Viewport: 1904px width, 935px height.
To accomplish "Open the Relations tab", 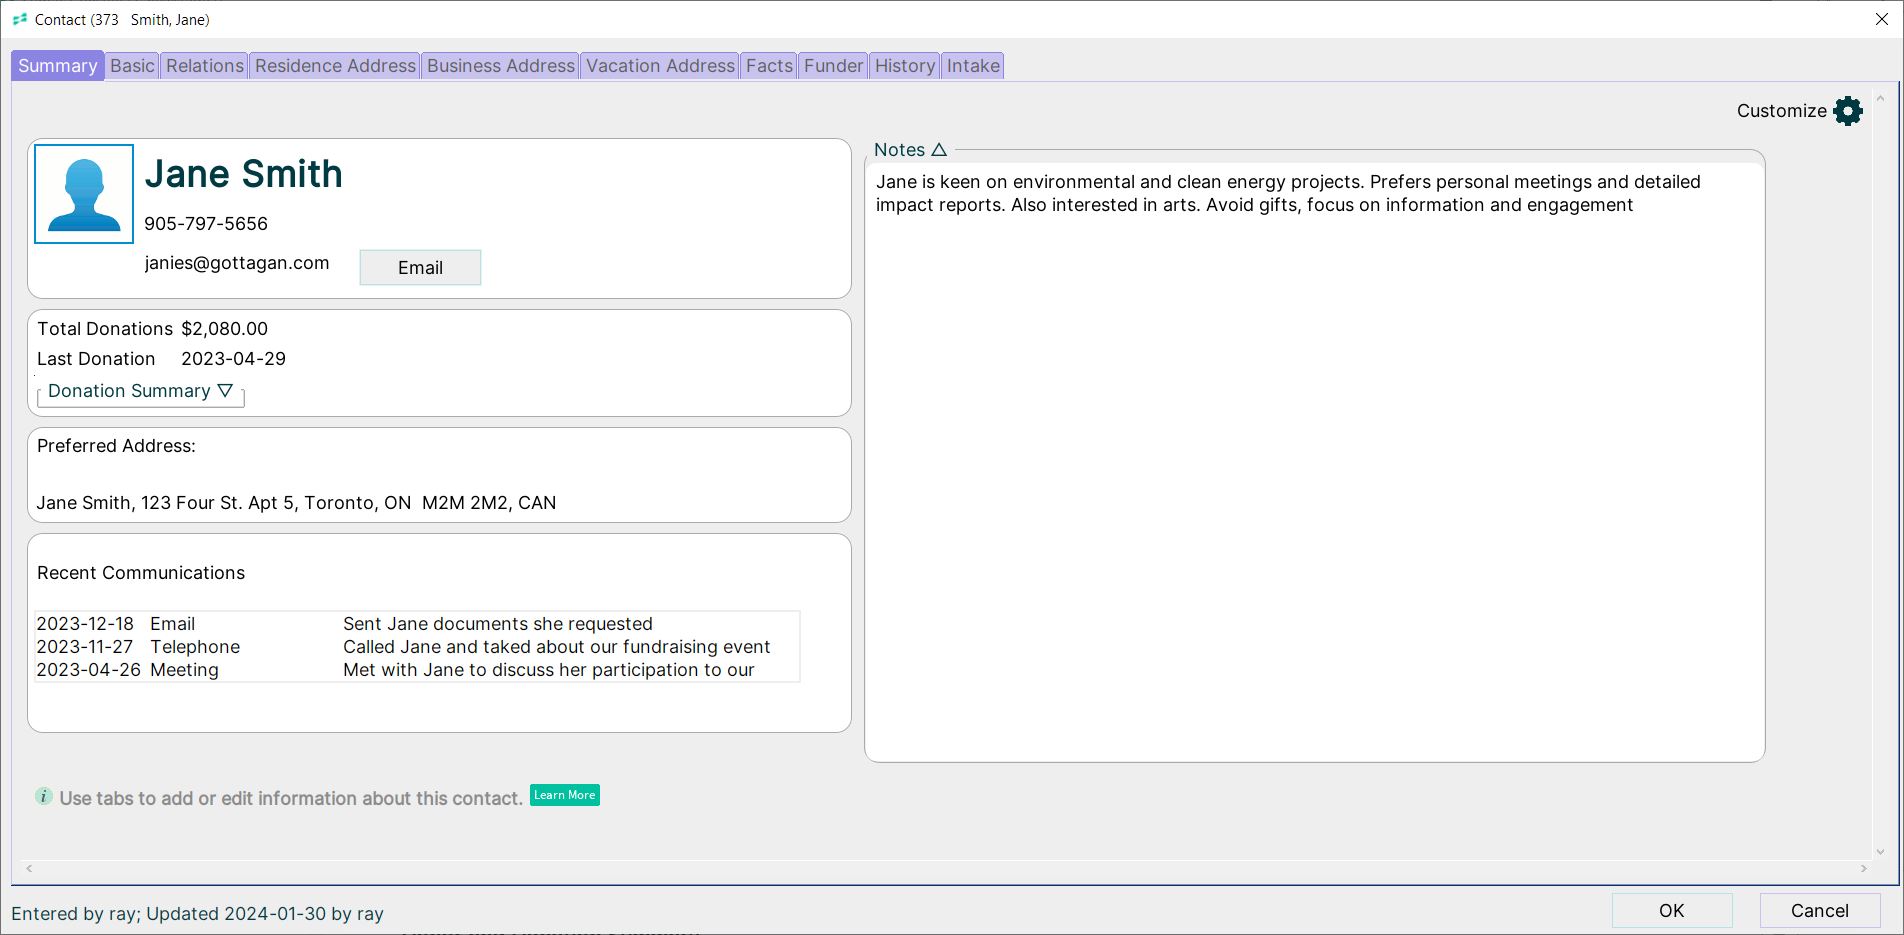I will click(x=205, y=66).
